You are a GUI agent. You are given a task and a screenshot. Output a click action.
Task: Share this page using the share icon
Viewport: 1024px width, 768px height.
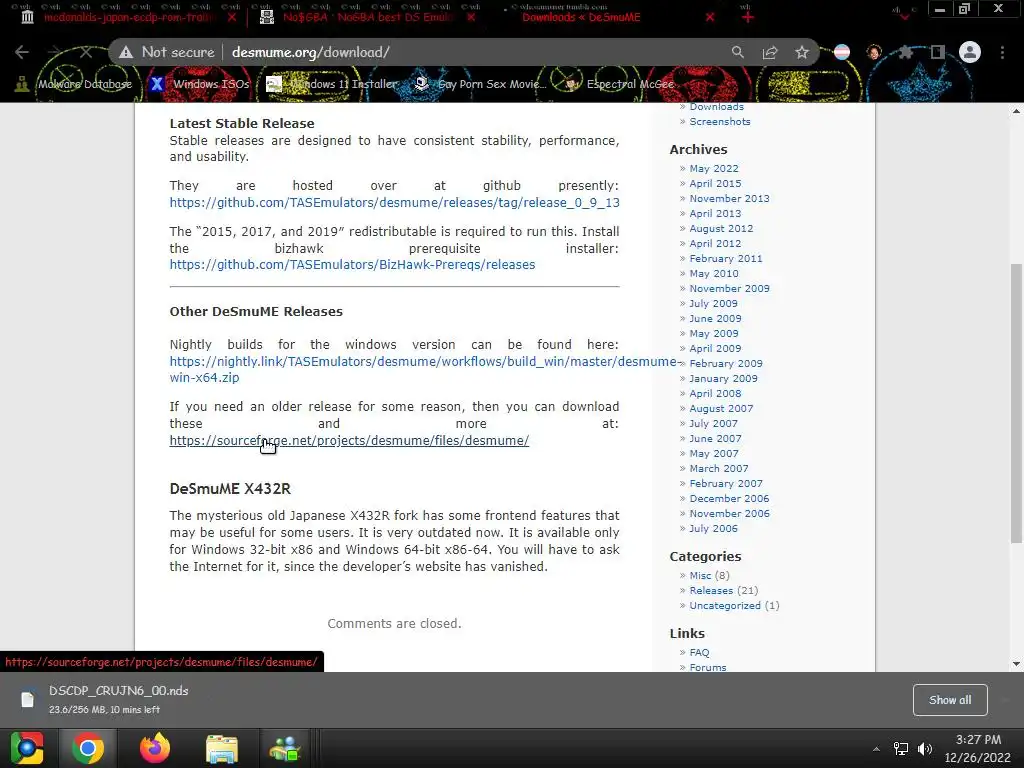tap(770, 52)
